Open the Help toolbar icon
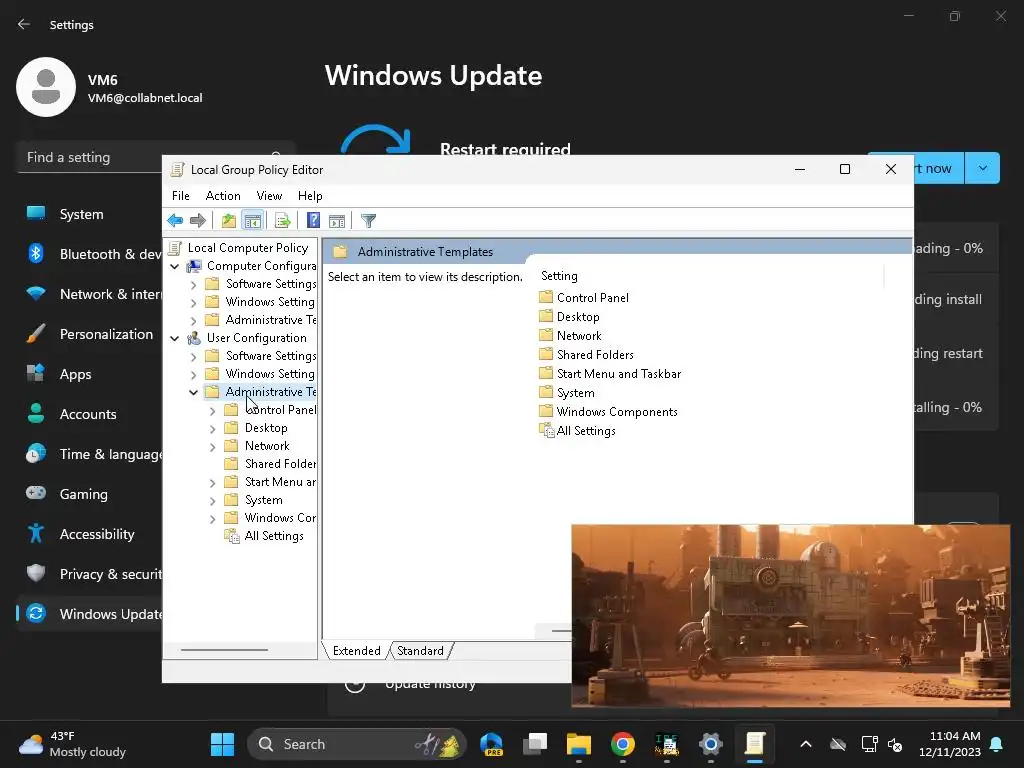The image size is (1024, 768). click(x=313, y=221)
